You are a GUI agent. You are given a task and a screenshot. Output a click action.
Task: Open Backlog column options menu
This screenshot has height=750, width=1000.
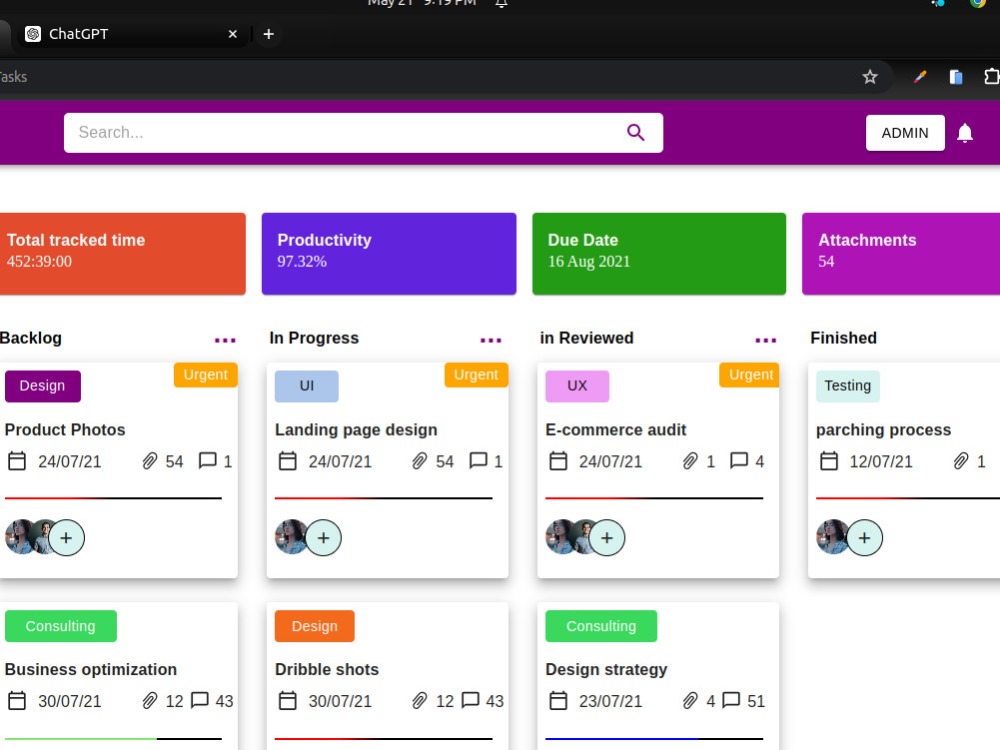(x=224, y=340)
